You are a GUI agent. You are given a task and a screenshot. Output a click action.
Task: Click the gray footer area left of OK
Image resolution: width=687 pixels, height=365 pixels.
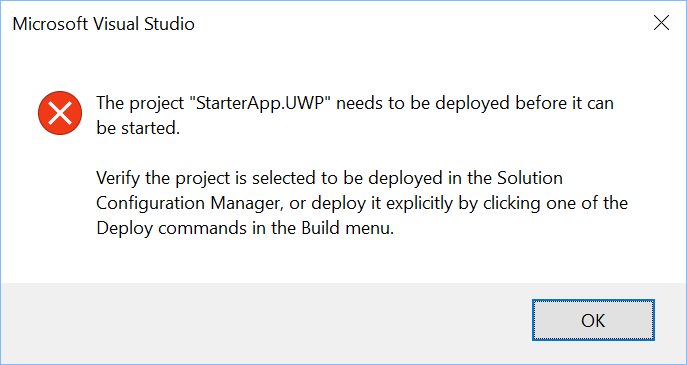[263, 323]
